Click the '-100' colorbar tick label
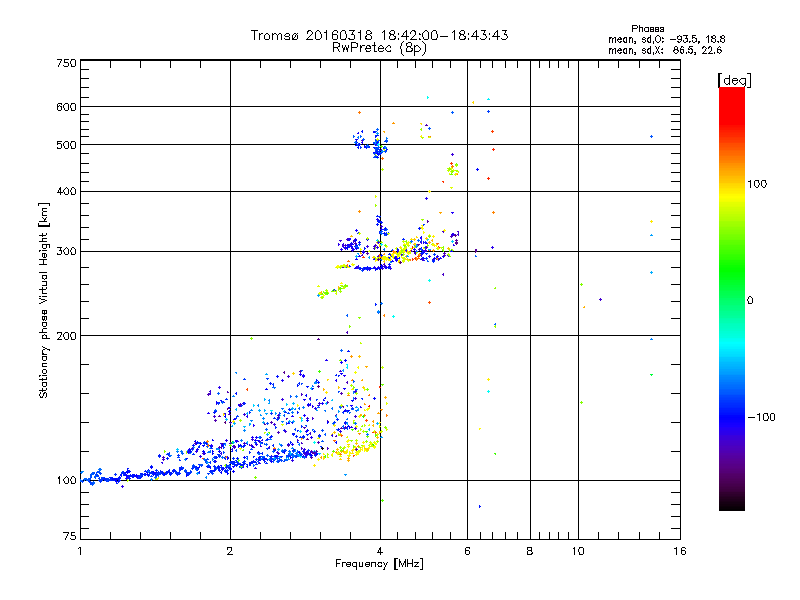The width and height of the screenshot is (800, 600). point(761,417)
